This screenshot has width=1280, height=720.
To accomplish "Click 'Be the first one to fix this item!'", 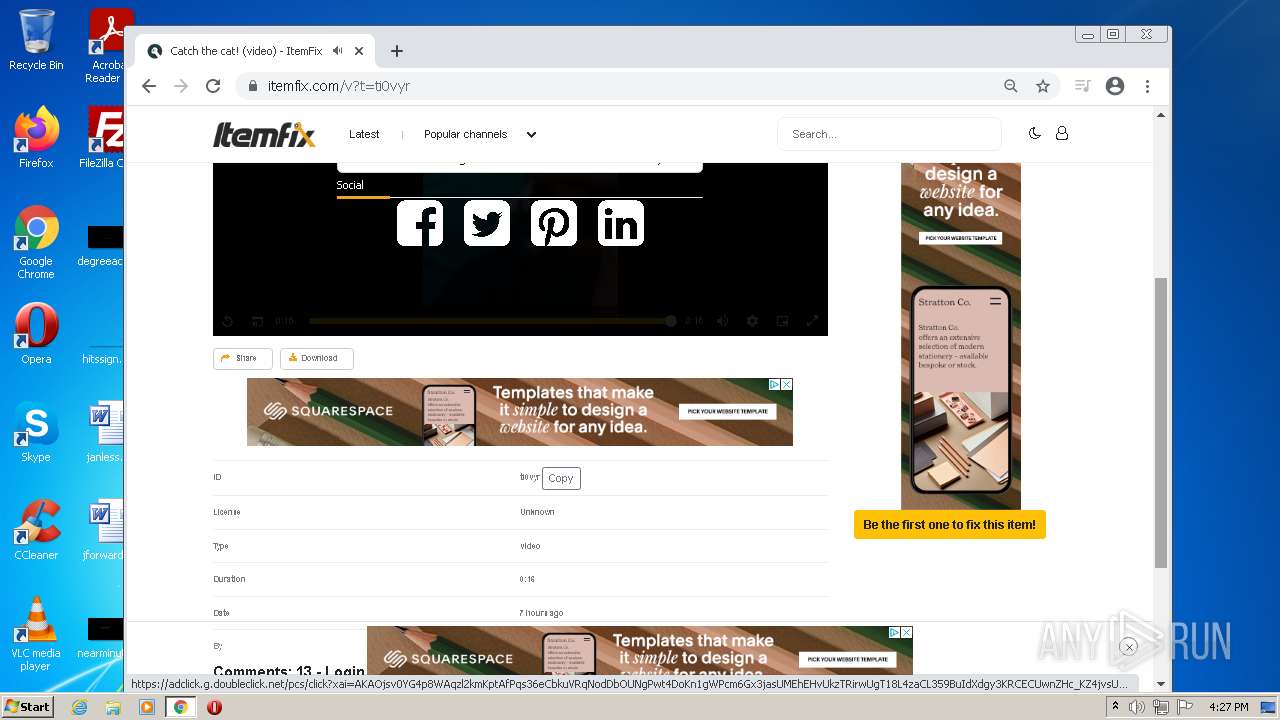I will pos(949,525).
